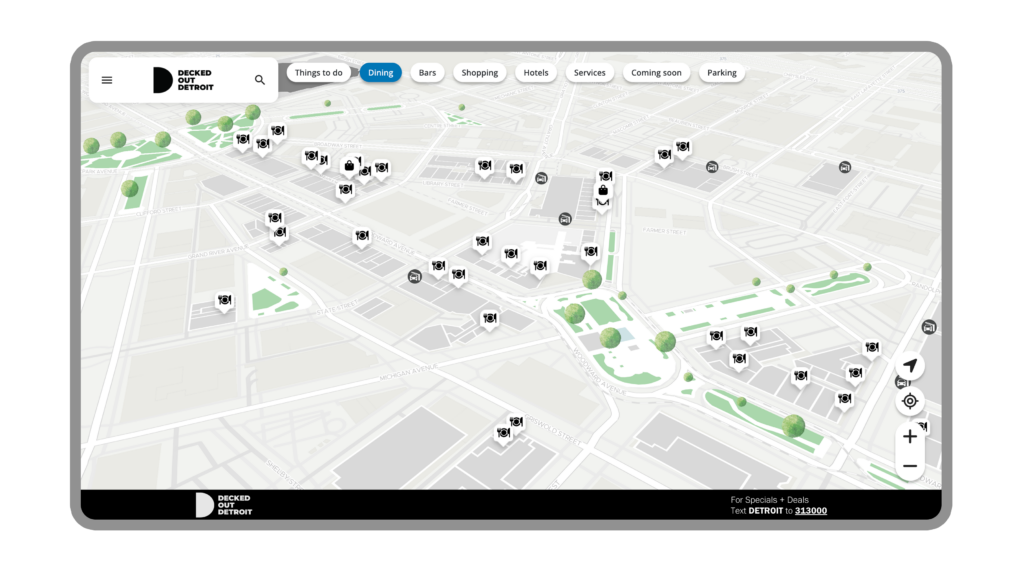Select shopping bag pin in the western dining cluster
Viewport: 1024px width, 573px height.
point(349,167)
